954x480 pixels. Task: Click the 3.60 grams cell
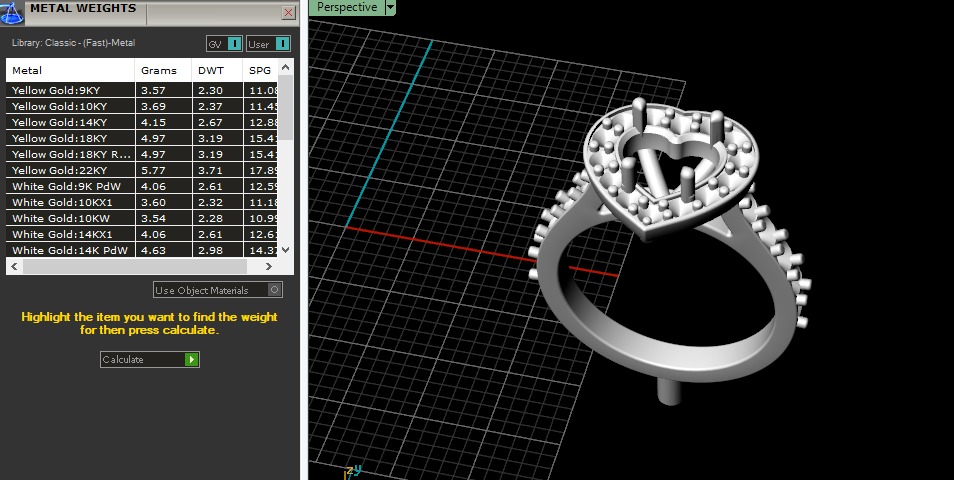[x=163, y=202]
